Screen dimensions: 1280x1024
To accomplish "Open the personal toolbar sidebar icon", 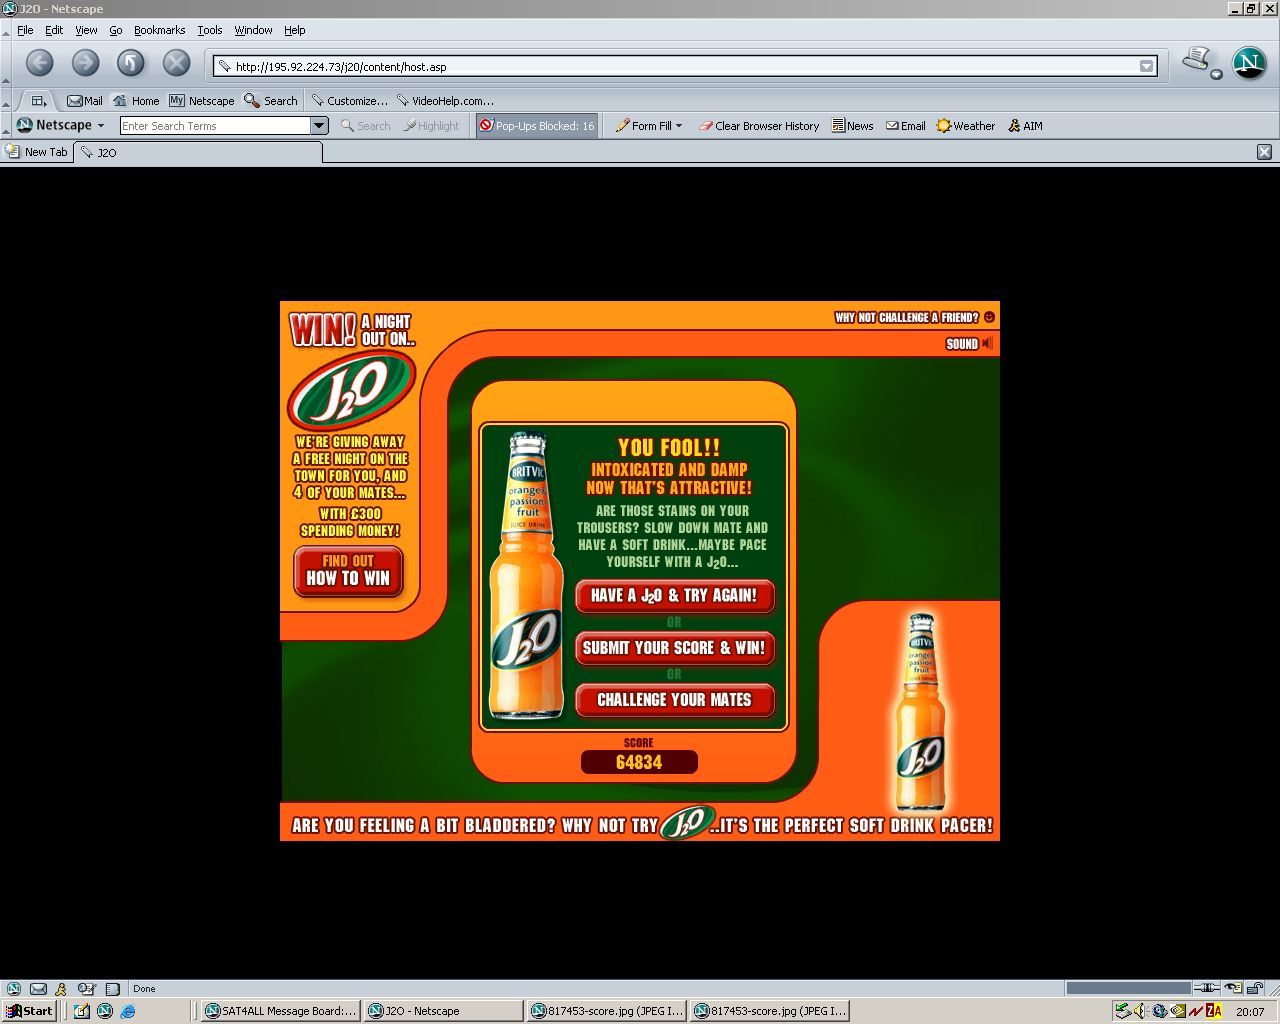I will click(38, 100).
